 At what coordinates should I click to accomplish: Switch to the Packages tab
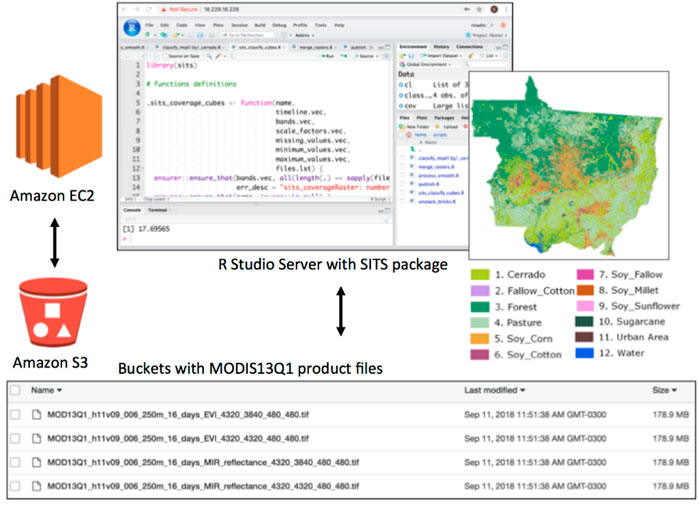coord(444,118)
